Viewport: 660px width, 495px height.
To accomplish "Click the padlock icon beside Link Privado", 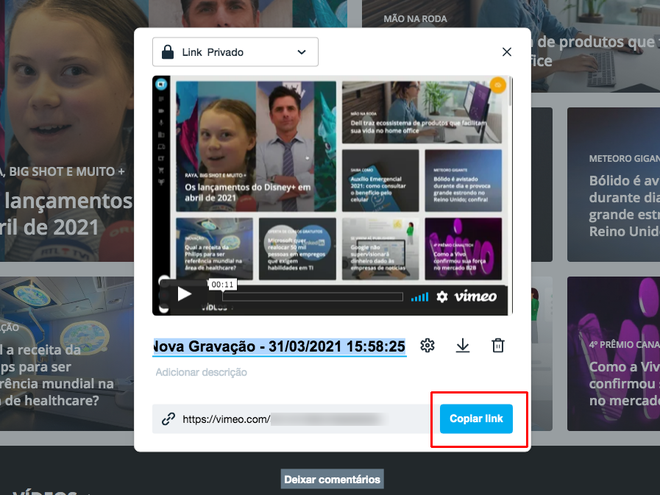I will pyautogui.click(x=168, y=52).
